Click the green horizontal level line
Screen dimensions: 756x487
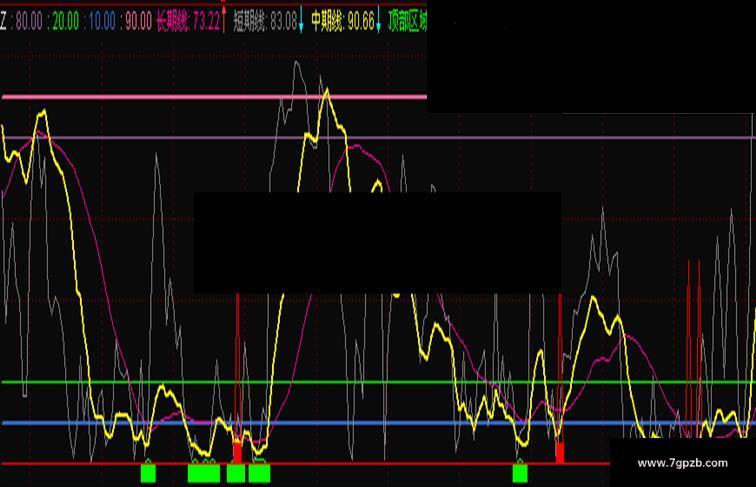[x=378, y=382]
